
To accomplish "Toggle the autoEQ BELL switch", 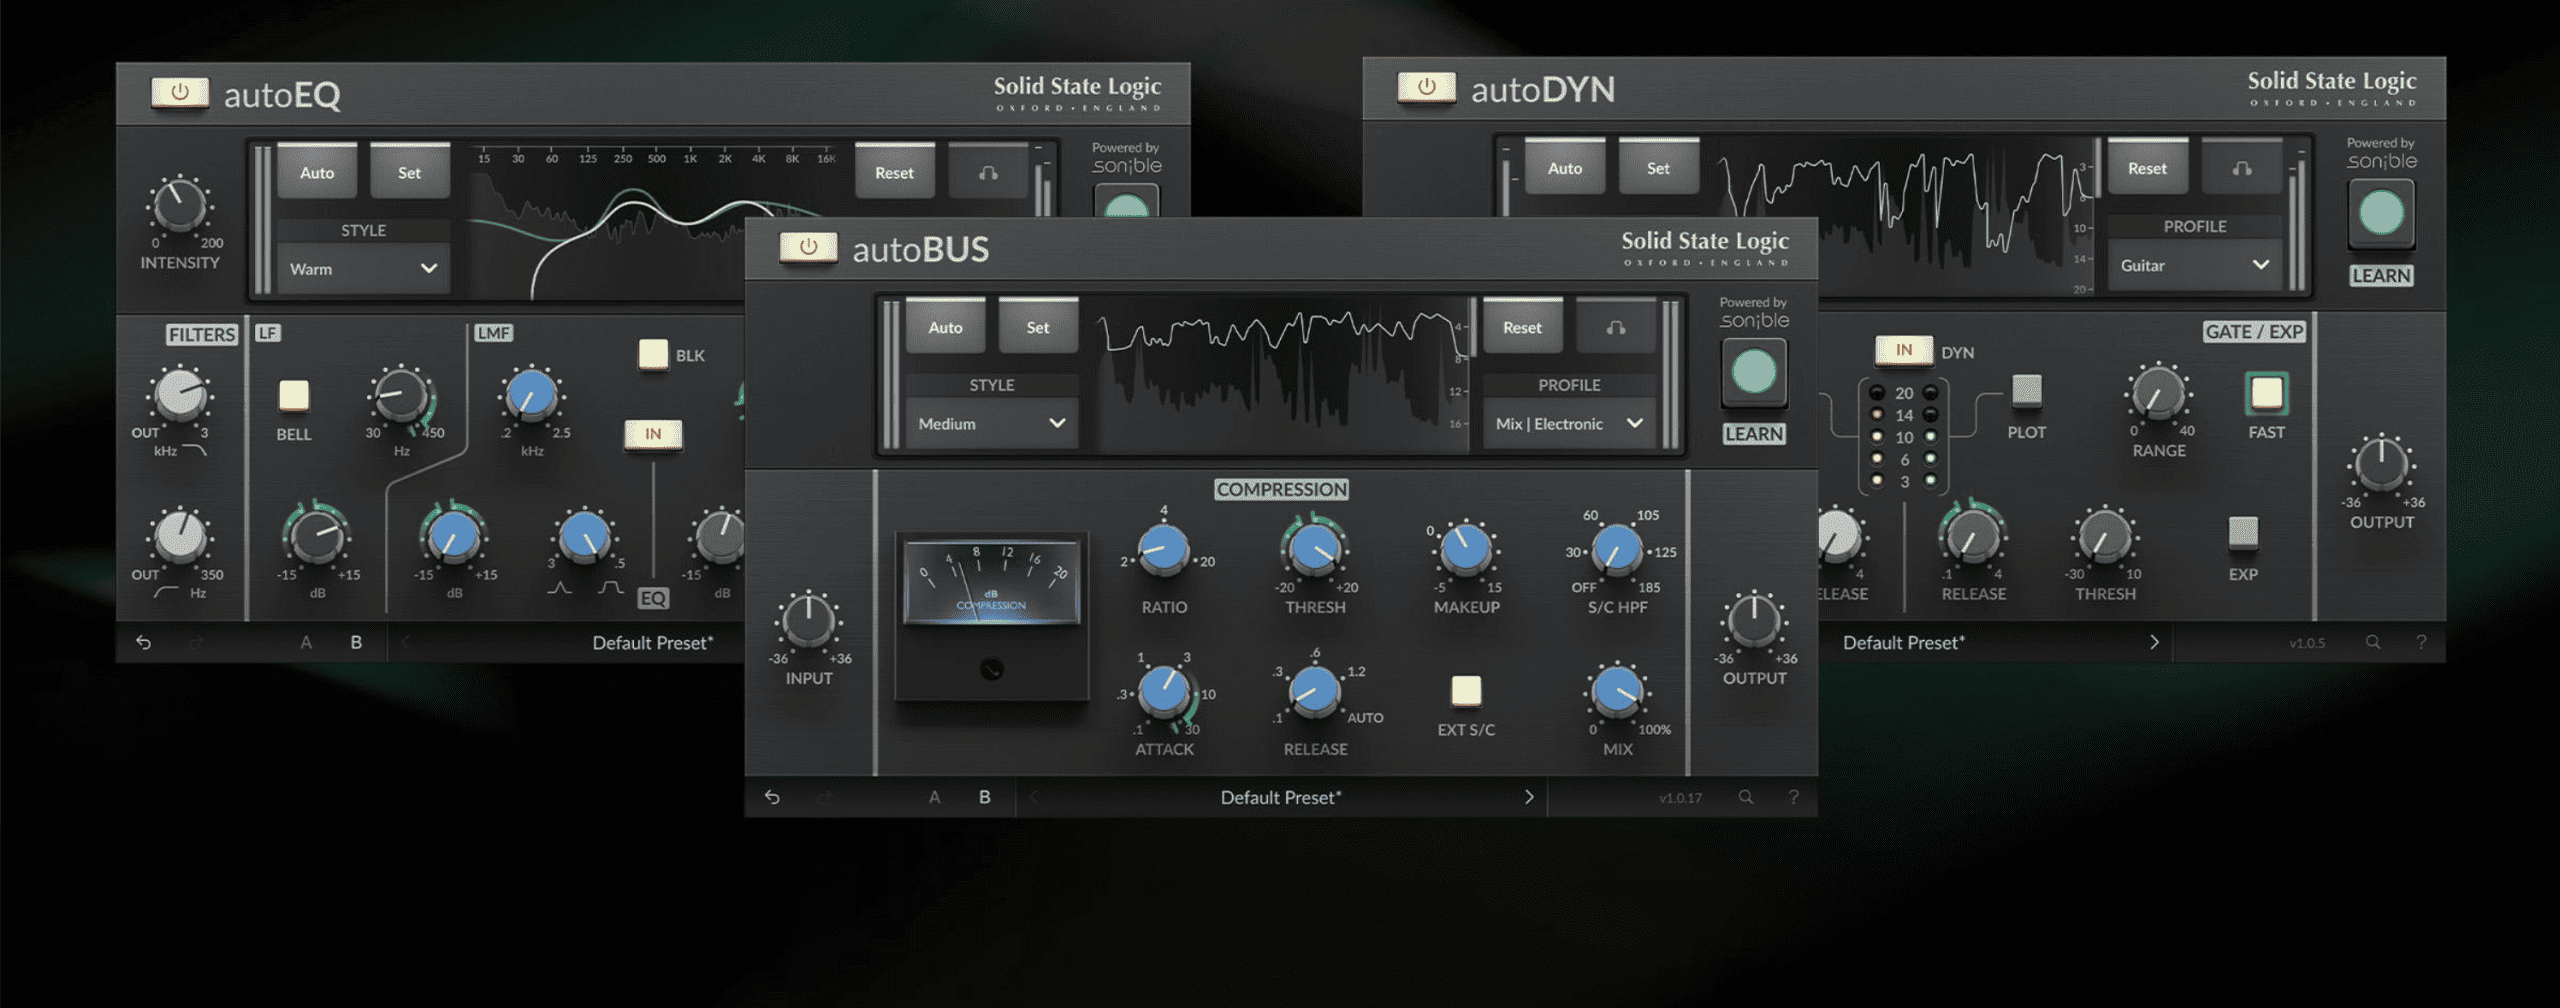I will coord(294,396).
